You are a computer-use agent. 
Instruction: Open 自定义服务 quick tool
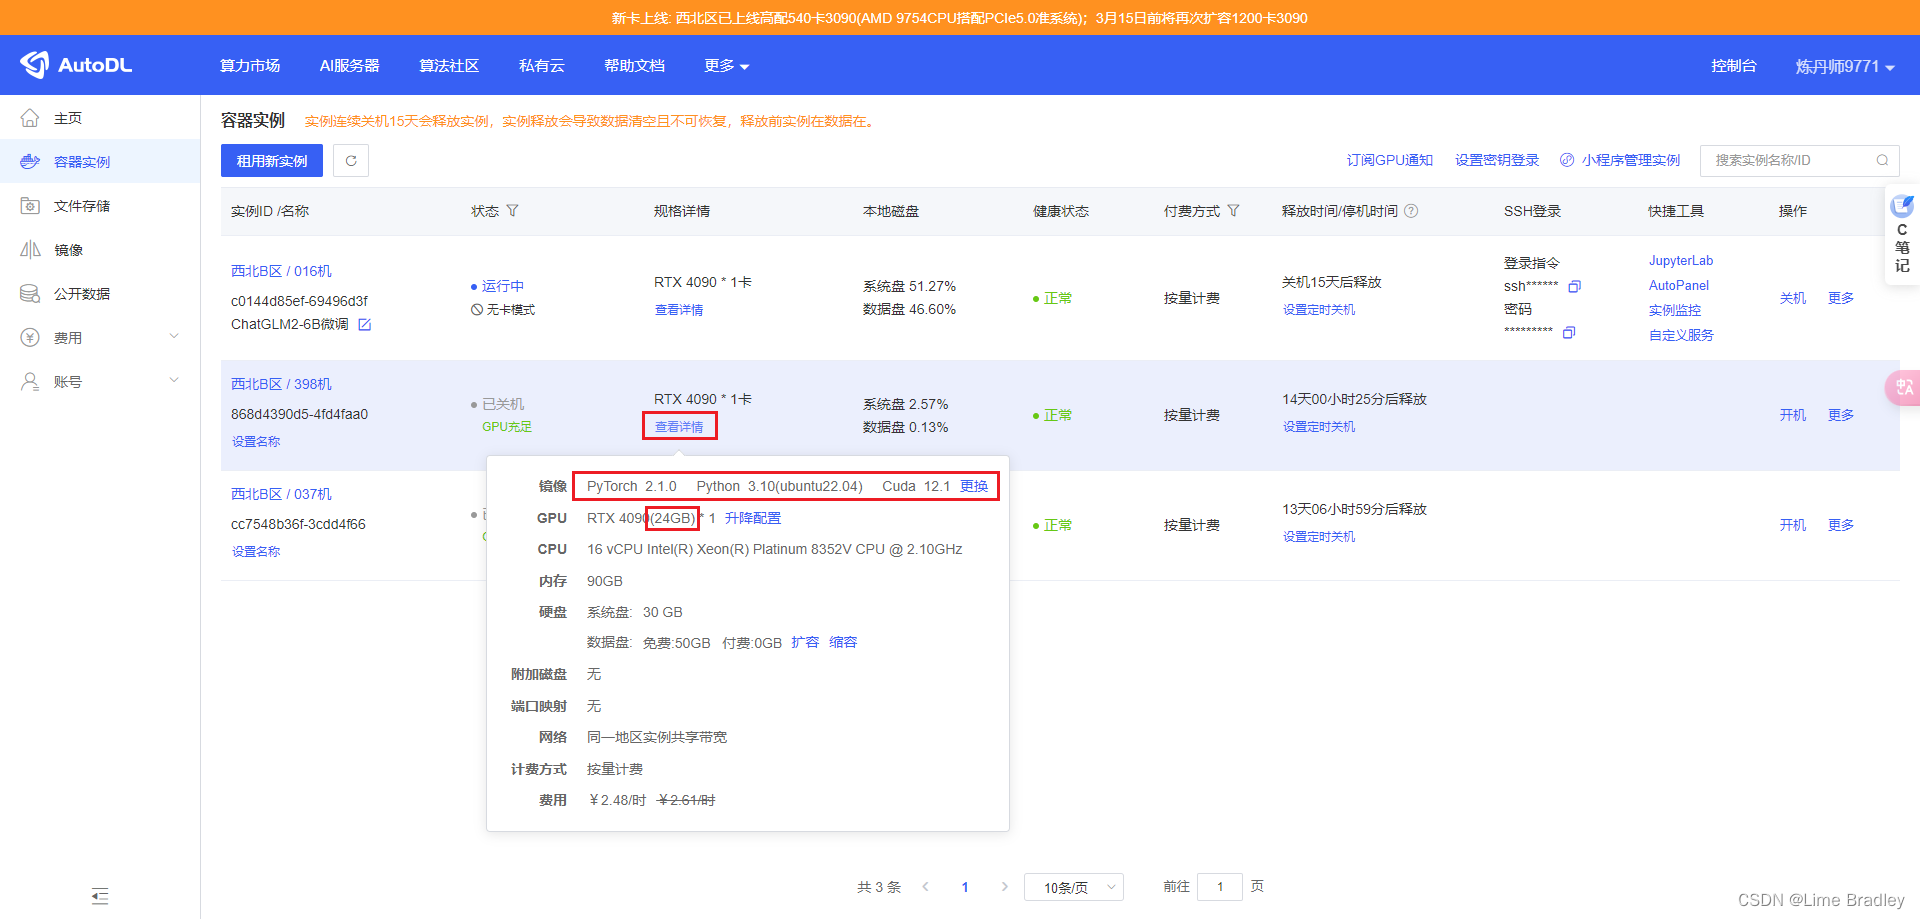coord(1681,336)
